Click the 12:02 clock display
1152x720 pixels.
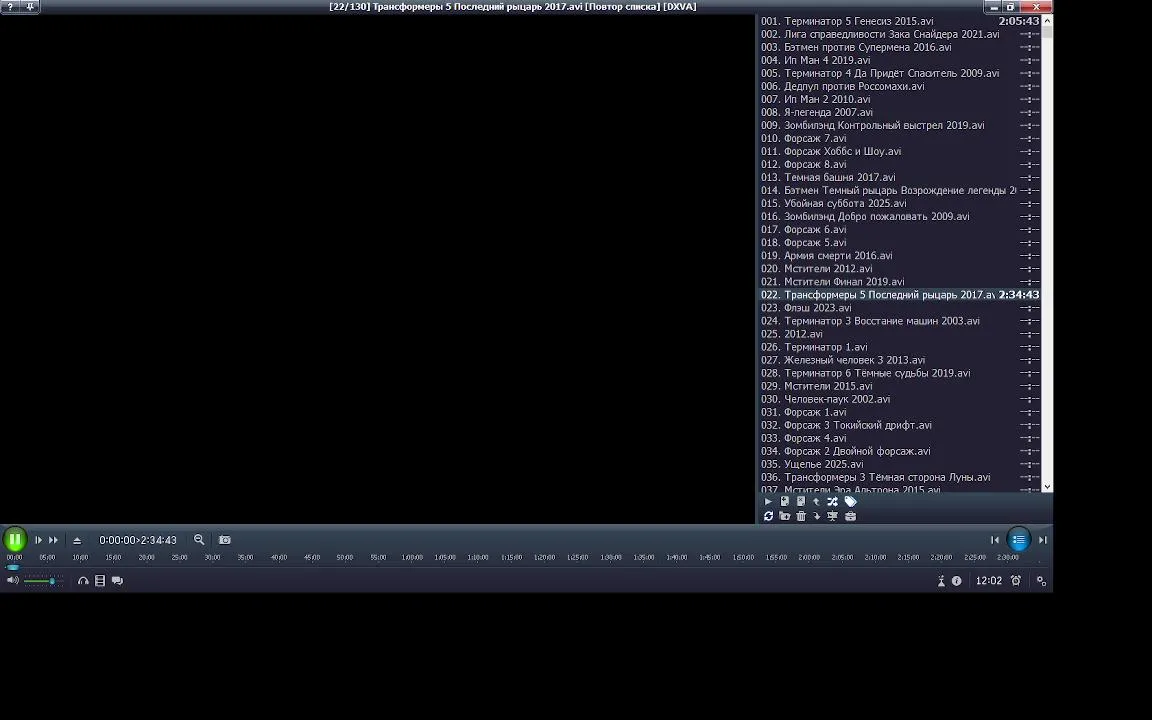click(989, 580)
